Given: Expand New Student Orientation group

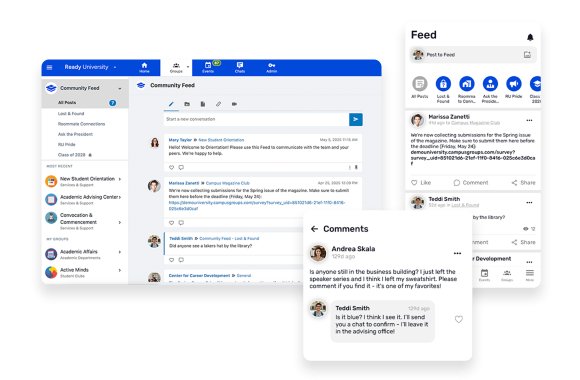Looking at the screenshot, I should [120, 179].
